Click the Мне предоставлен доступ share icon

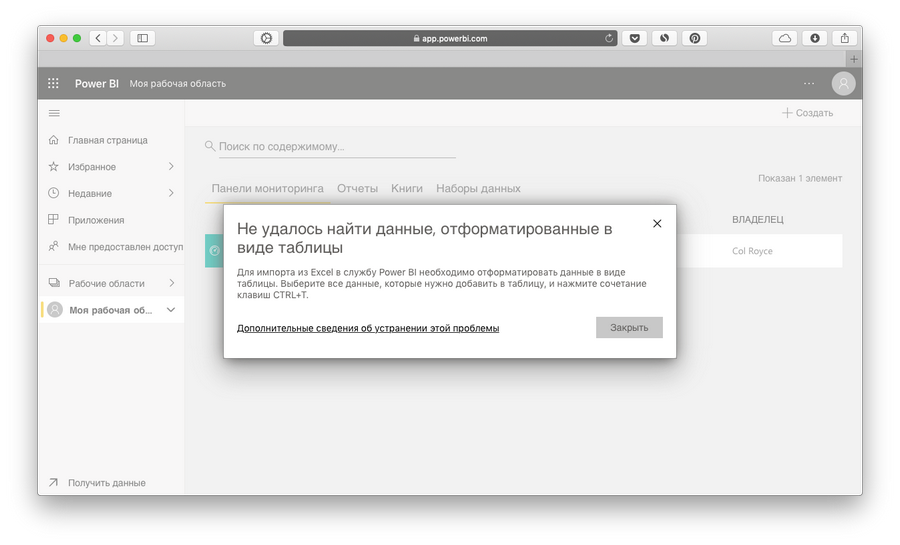53,246
